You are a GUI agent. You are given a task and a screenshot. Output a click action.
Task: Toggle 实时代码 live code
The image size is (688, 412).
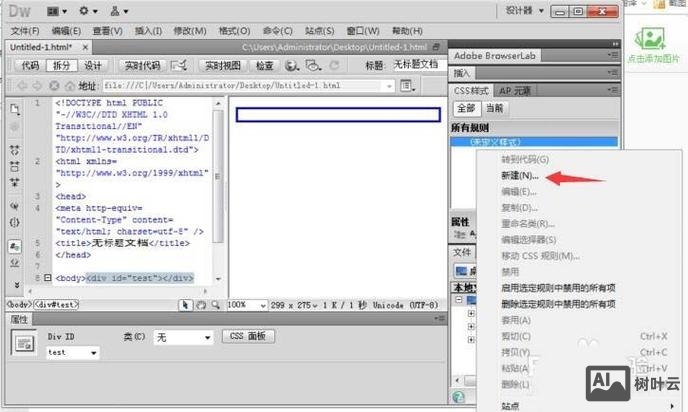[x=142, y=66]
